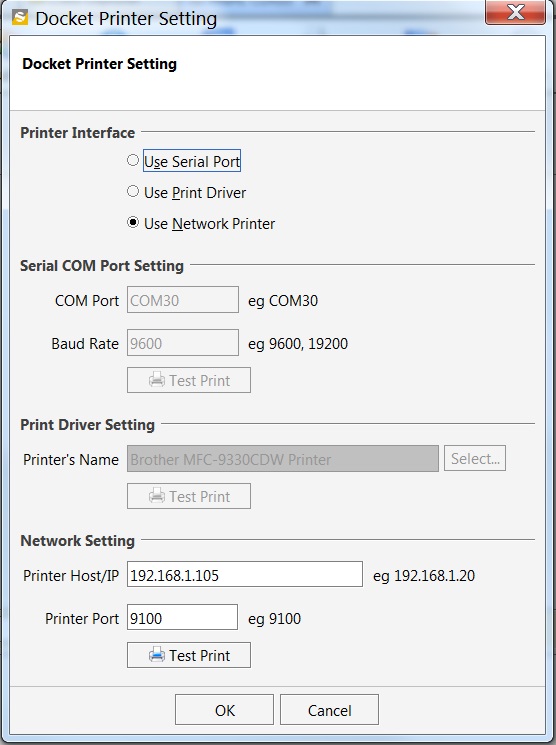
Task: Click the Docket Printer Setting header text
Action: [99, 64]
